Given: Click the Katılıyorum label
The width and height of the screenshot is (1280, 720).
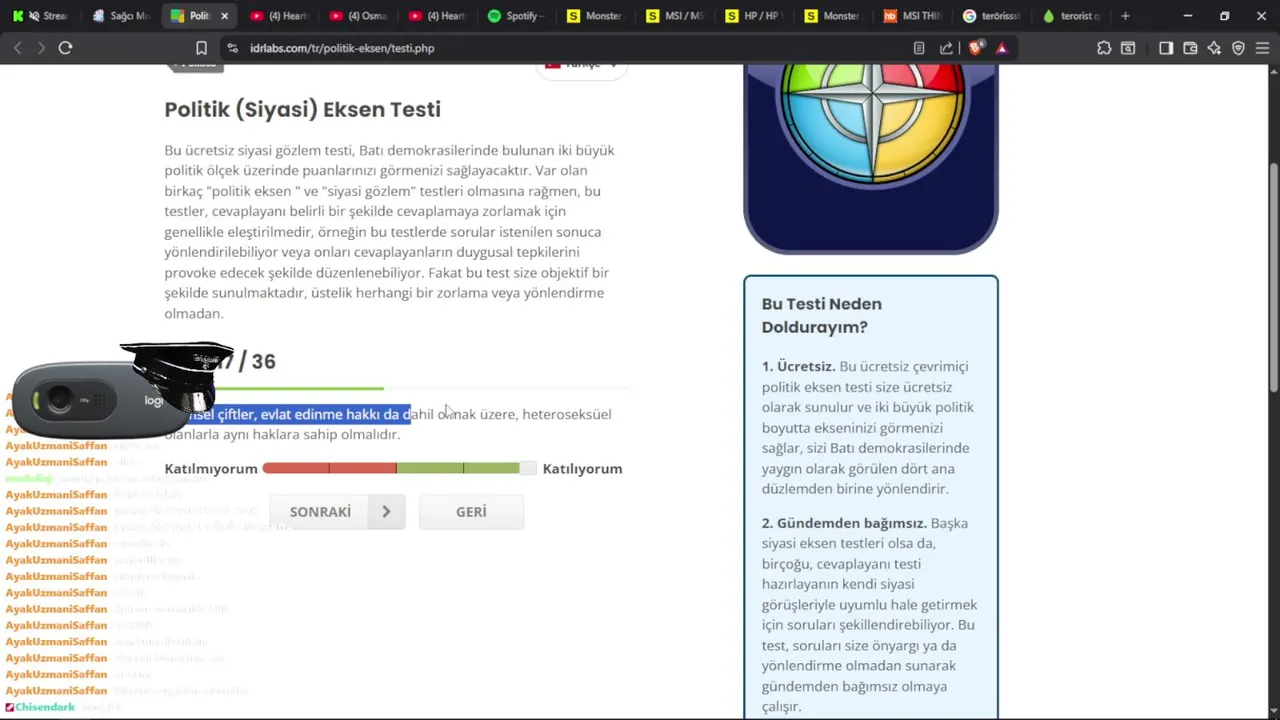Looking at the screenshot, I should tap(582, 469).
